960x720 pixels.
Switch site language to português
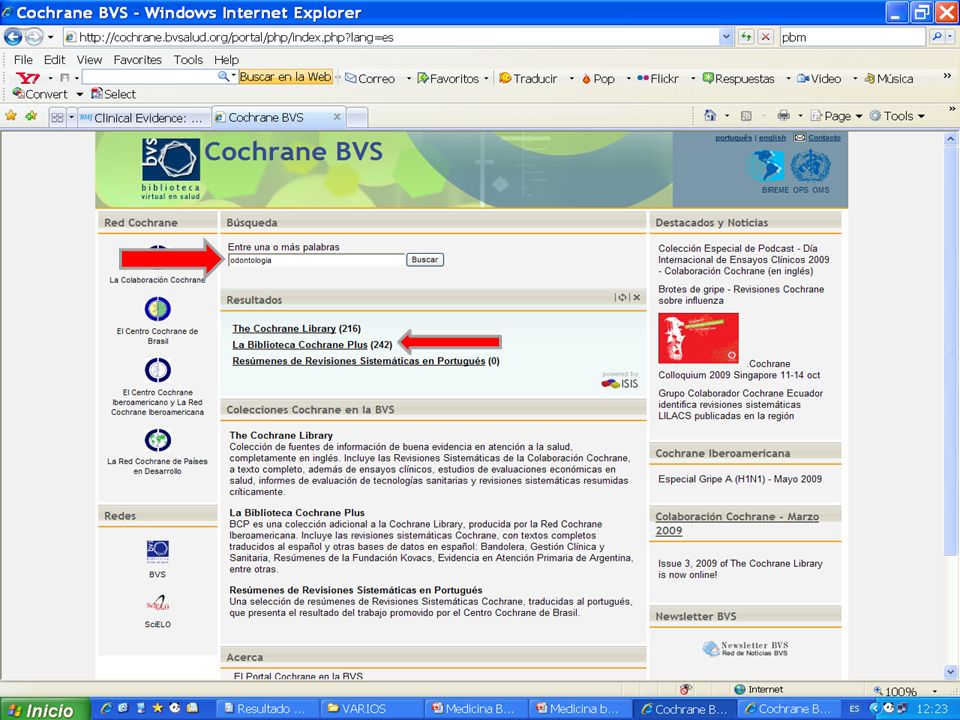[733, 138]
